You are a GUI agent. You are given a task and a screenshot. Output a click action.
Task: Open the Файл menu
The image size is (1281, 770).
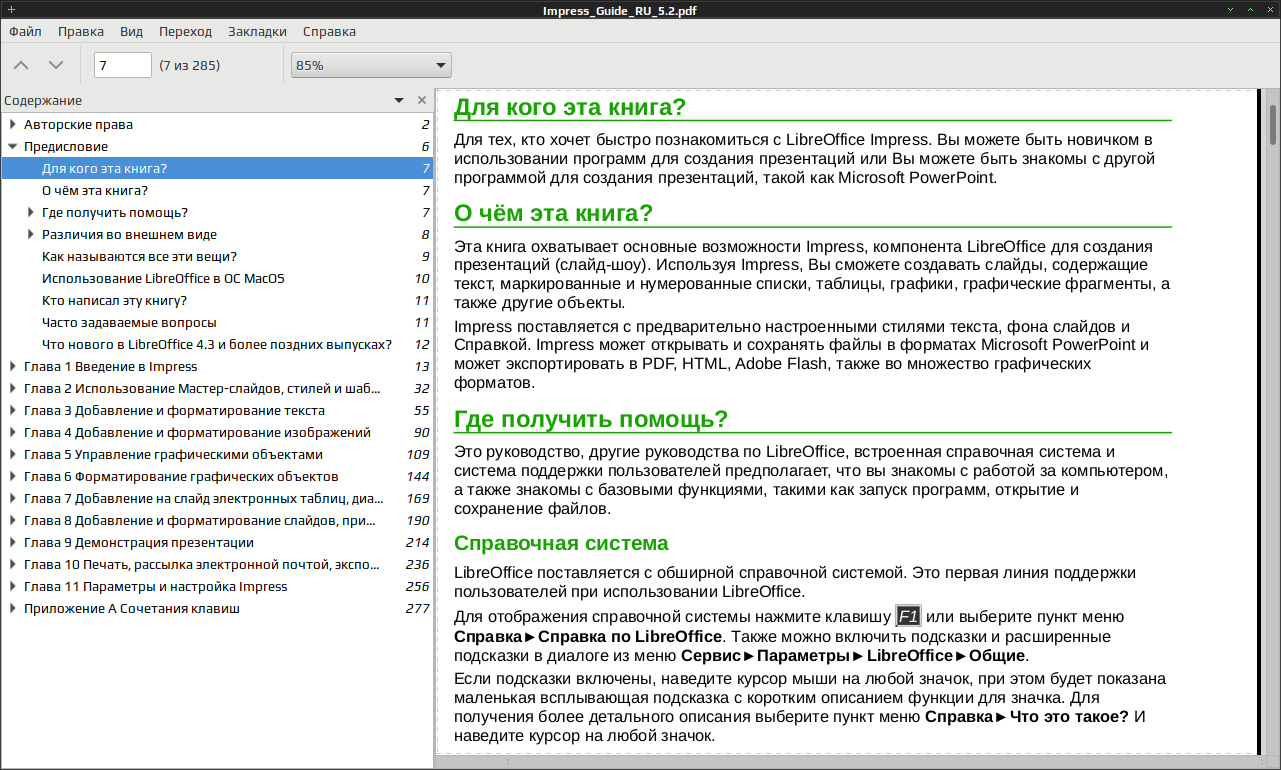point(25,31)
